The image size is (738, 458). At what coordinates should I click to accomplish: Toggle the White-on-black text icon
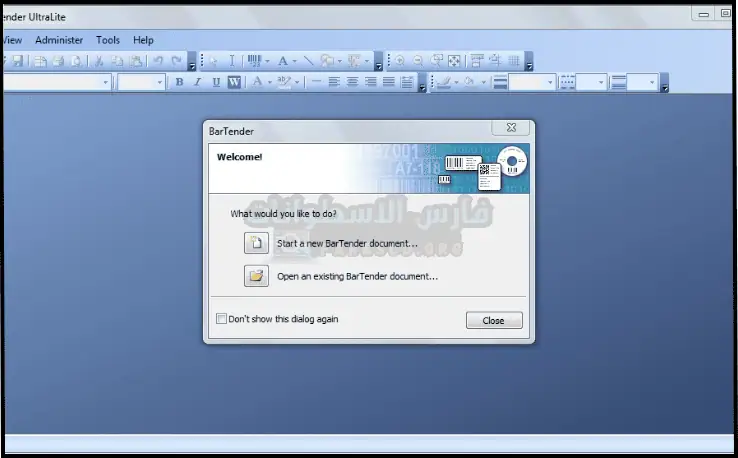click(x=234, y=82)
